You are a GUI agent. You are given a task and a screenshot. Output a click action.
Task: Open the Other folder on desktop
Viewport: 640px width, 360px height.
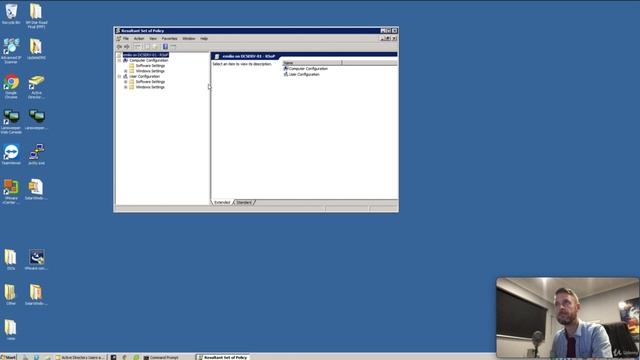tap(11, 295)
